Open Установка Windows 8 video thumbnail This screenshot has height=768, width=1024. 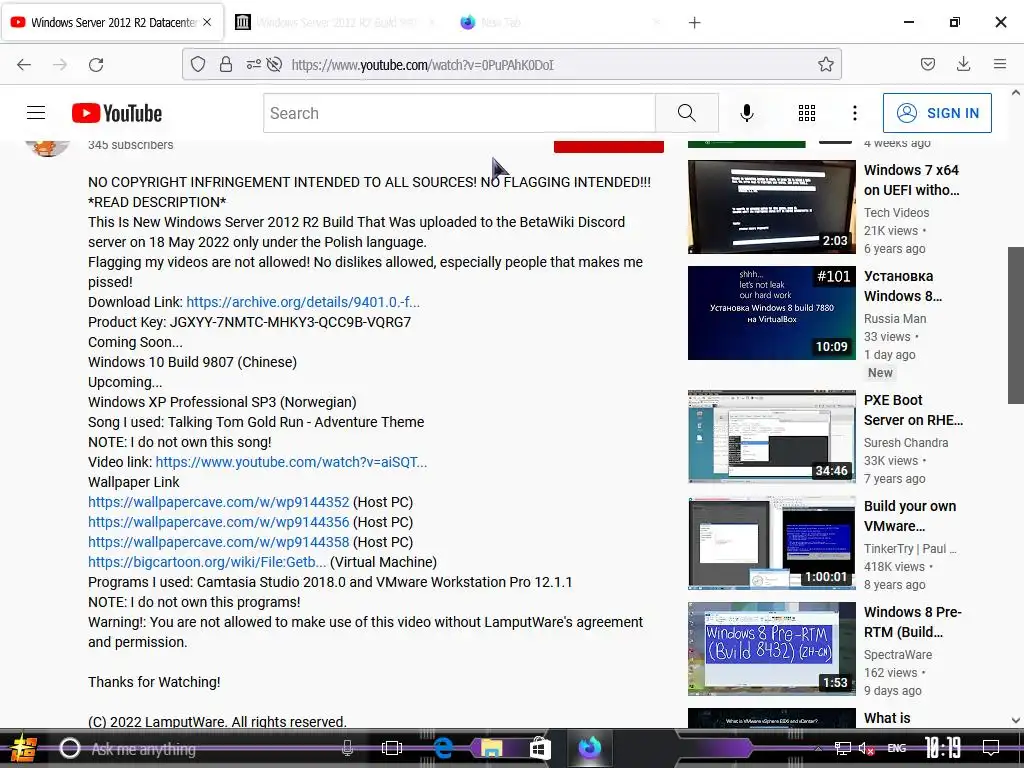(771, 313)
